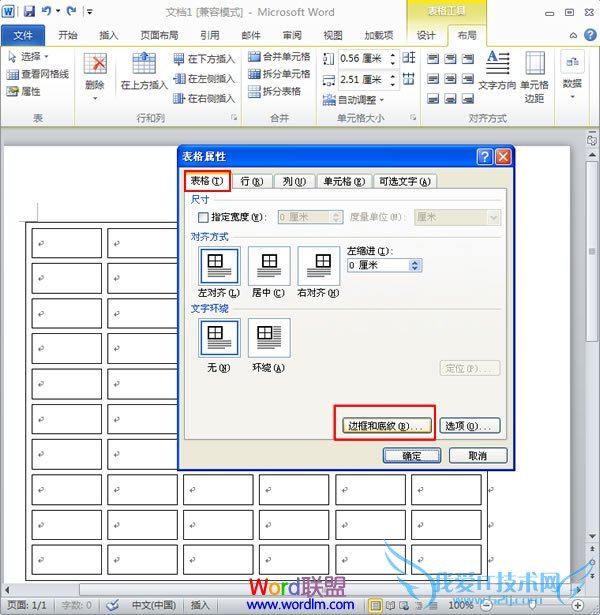This screenshot has width=600, height=615.
Task: Switch to the 可选文字(A) tab in dialog
Action: coord(405,181)
